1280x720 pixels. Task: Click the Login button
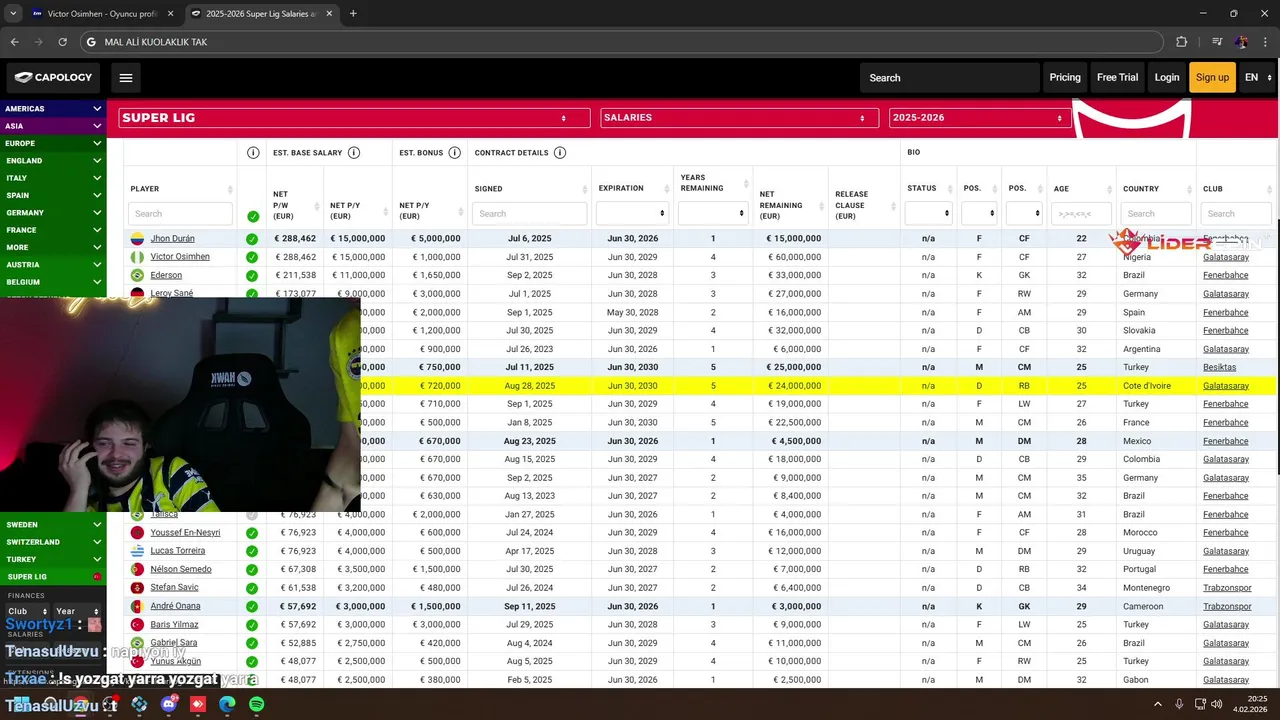[x=1167, y=77]
